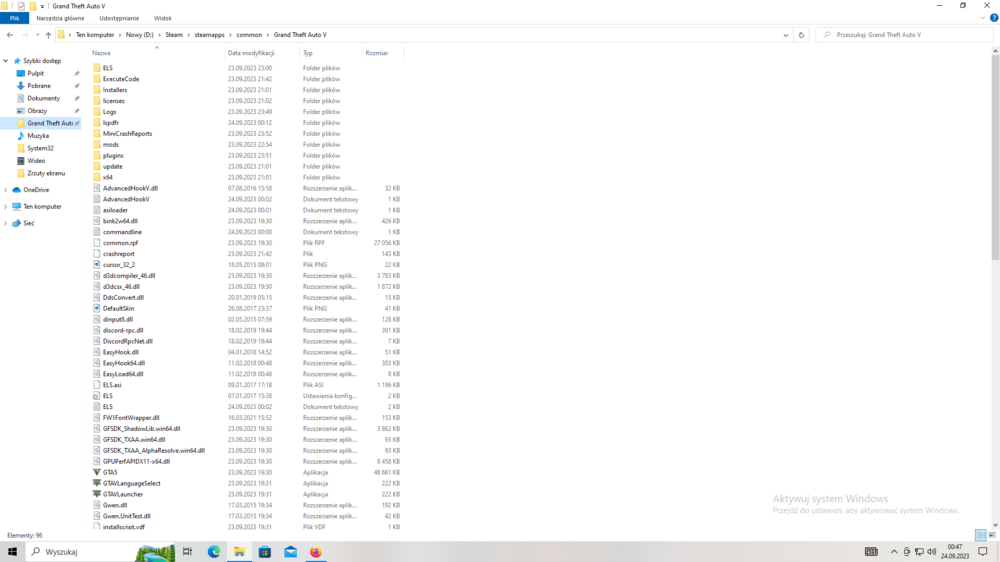1000x562 pixels.
Task: Collapse the Szybki dostęp tree node
Action: coord(6,61)
